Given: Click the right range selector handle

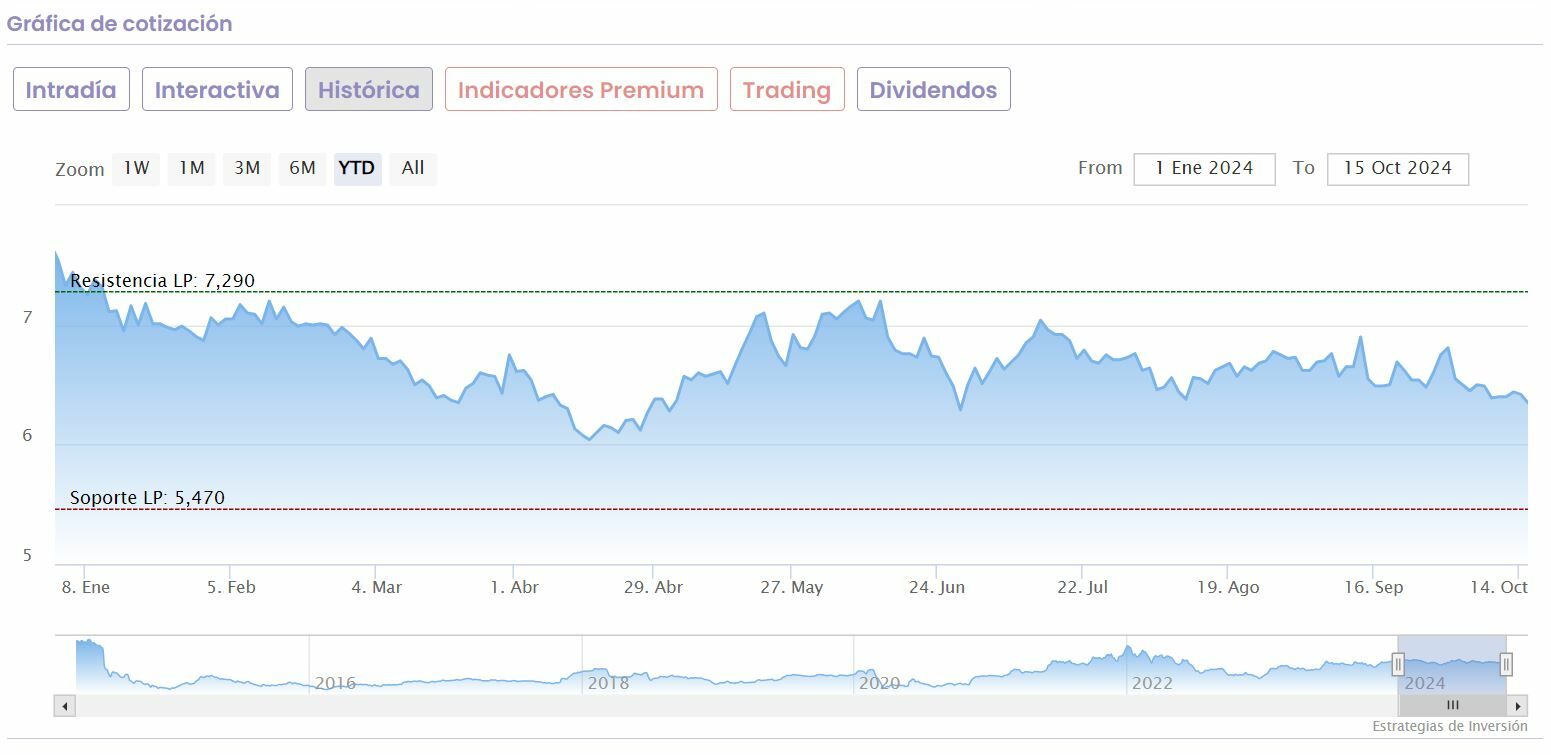Looking at the screenshot, I should tap(1506, 664).
